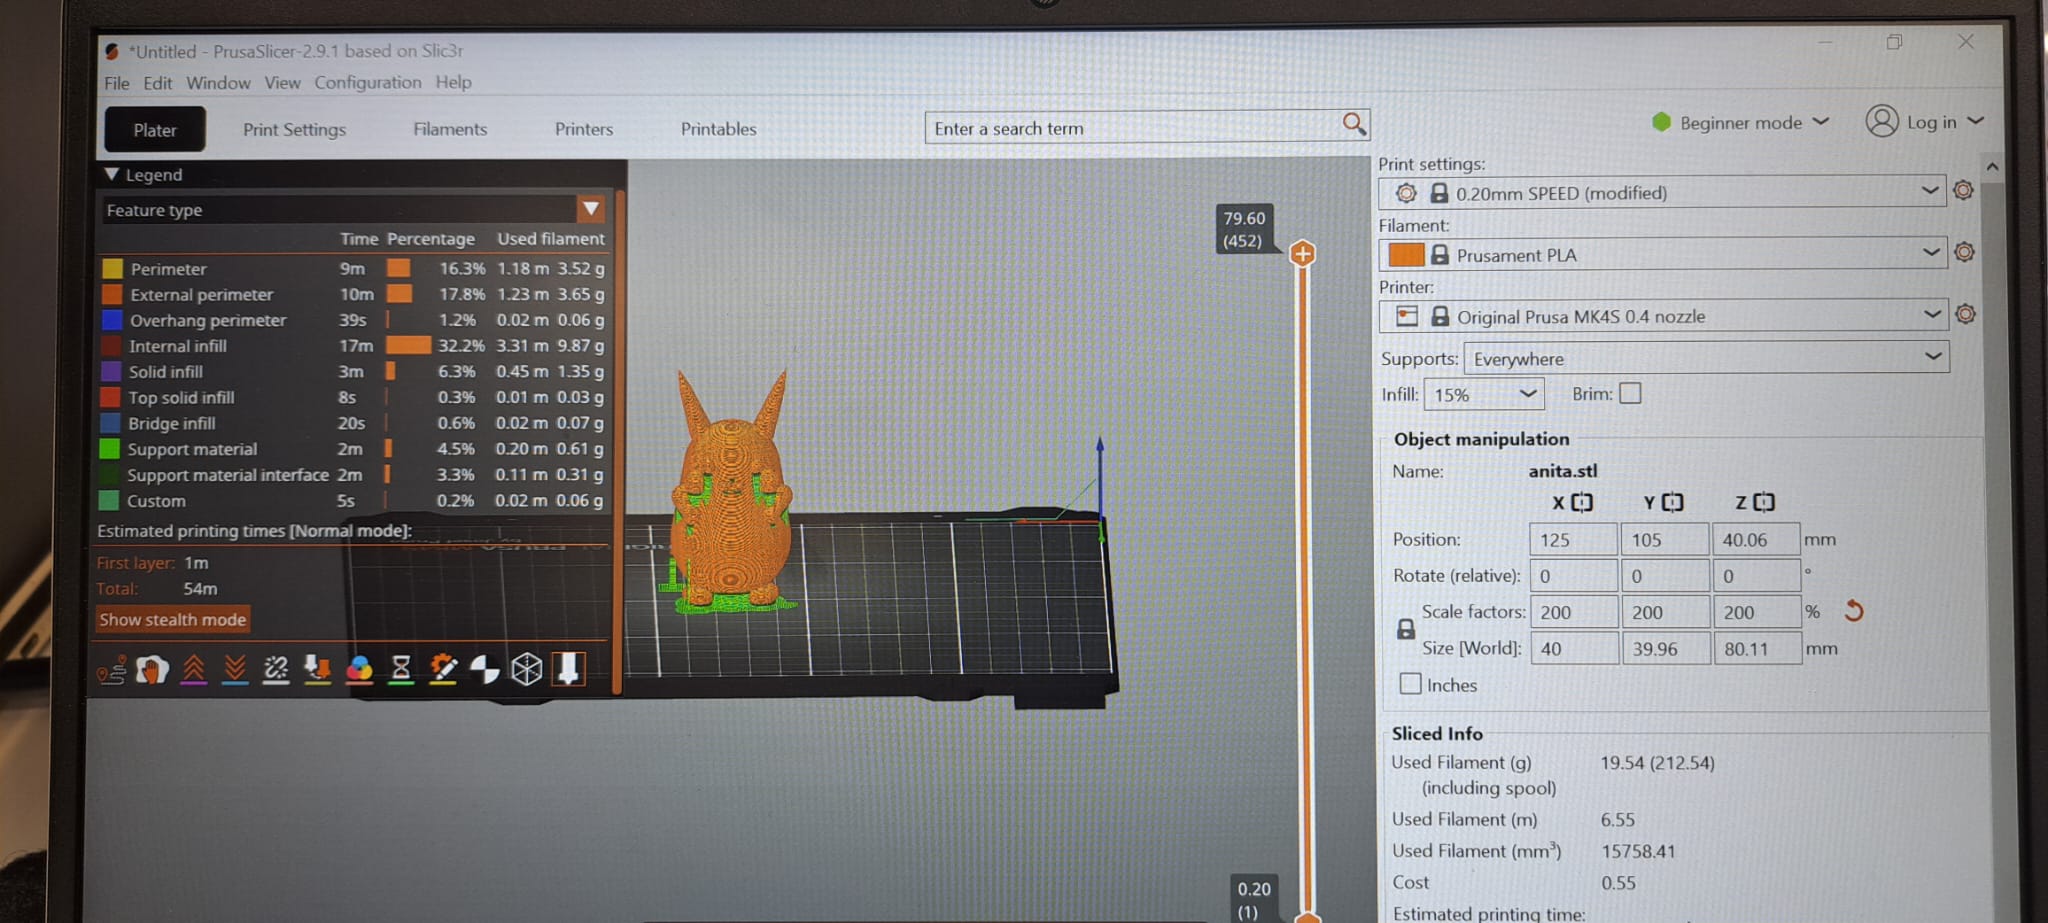Open printer settings gear icon
Viewport: 2048px width, 923px height.
pos(1965,314)
